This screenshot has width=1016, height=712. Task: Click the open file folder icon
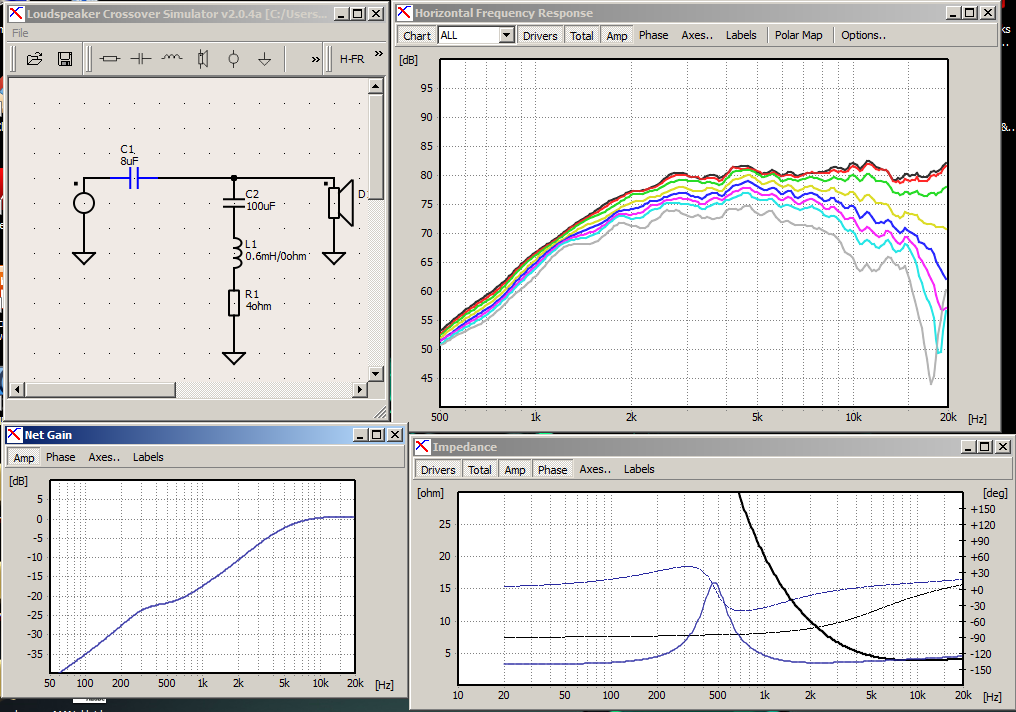click(34, 59)
